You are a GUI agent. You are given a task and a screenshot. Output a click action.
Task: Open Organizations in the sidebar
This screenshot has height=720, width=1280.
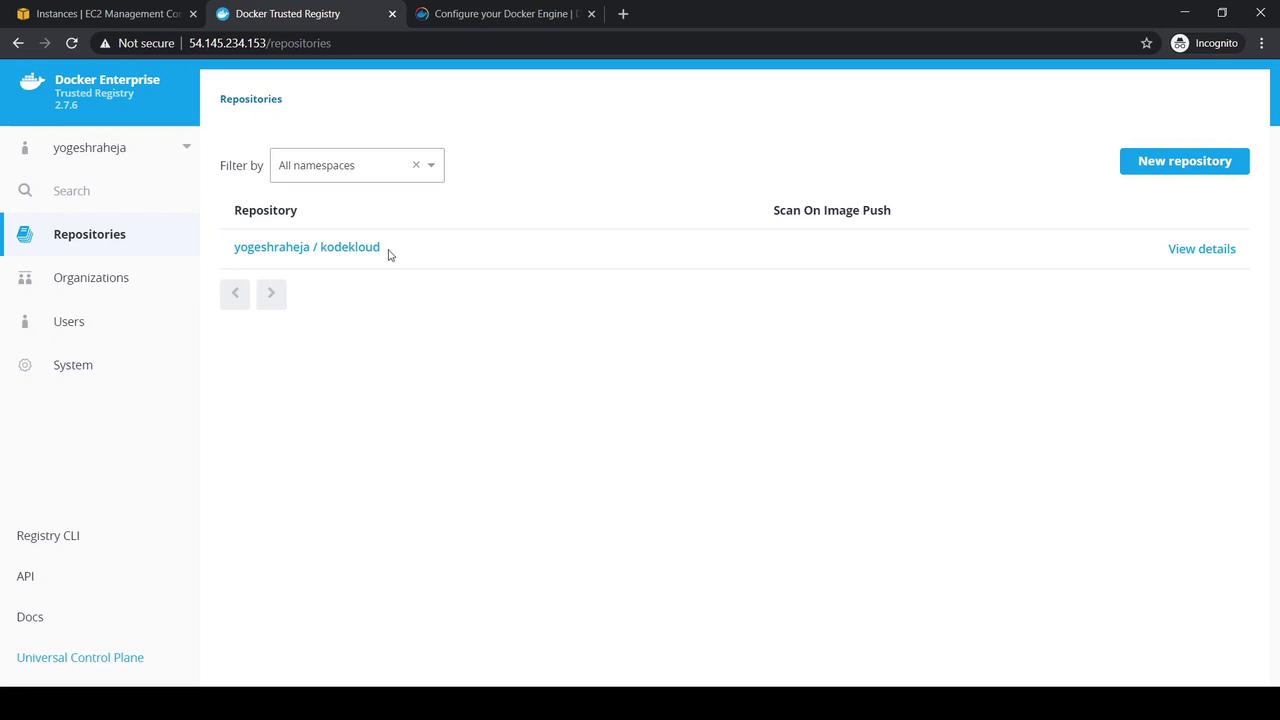pos(100,278)
